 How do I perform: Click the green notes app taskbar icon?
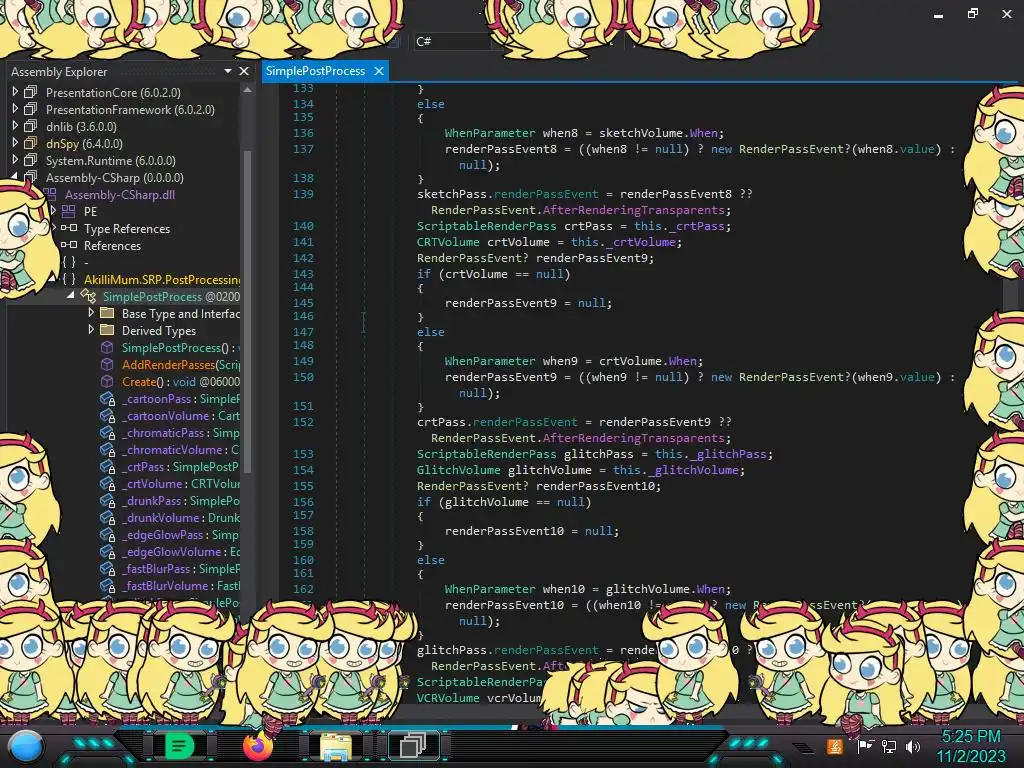[179, 746]
